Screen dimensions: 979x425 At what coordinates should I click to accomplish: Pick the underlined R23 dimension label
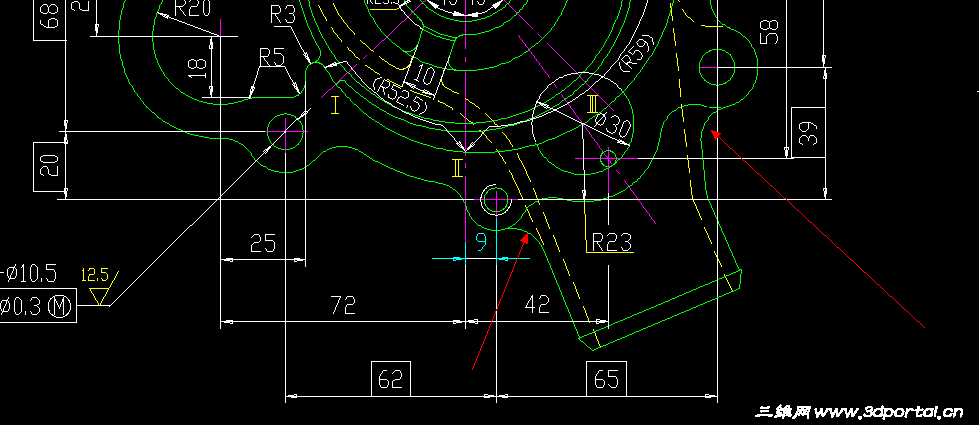click(612, 242)
